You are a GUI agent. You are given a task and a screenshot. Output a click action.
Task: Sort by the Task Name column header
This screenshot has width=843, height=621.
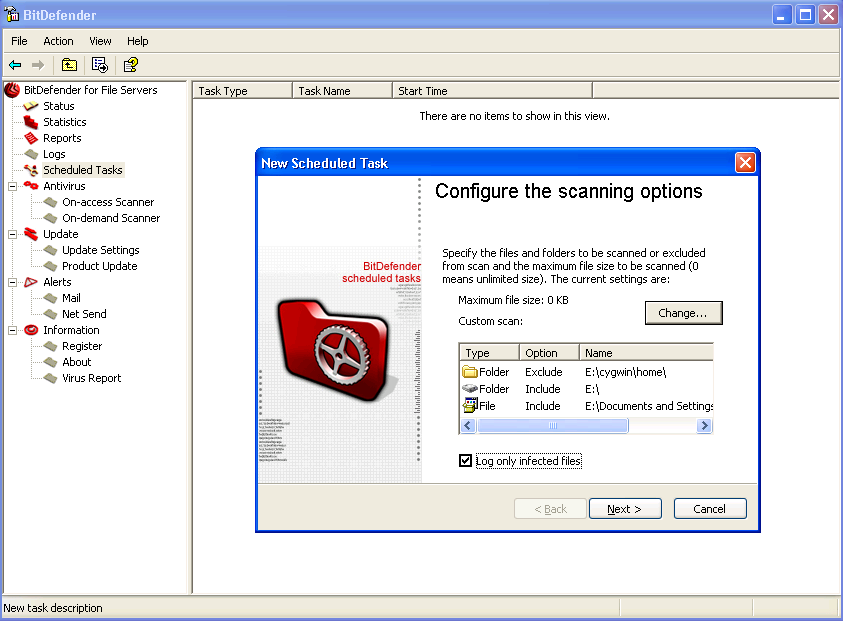(x=342, y=91)
